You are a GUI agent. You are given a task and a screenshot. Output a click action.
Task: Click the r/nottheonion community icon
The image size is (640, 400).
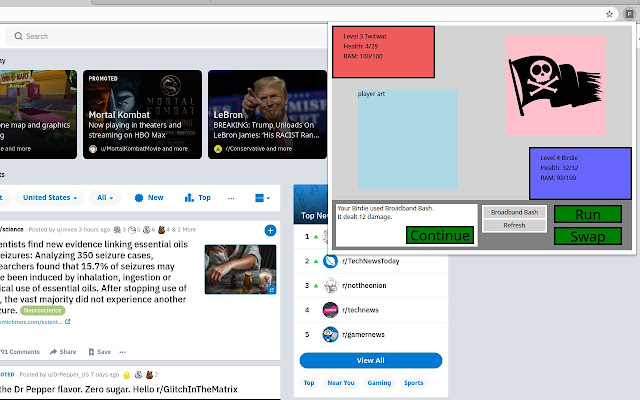(x=330, y=285)
